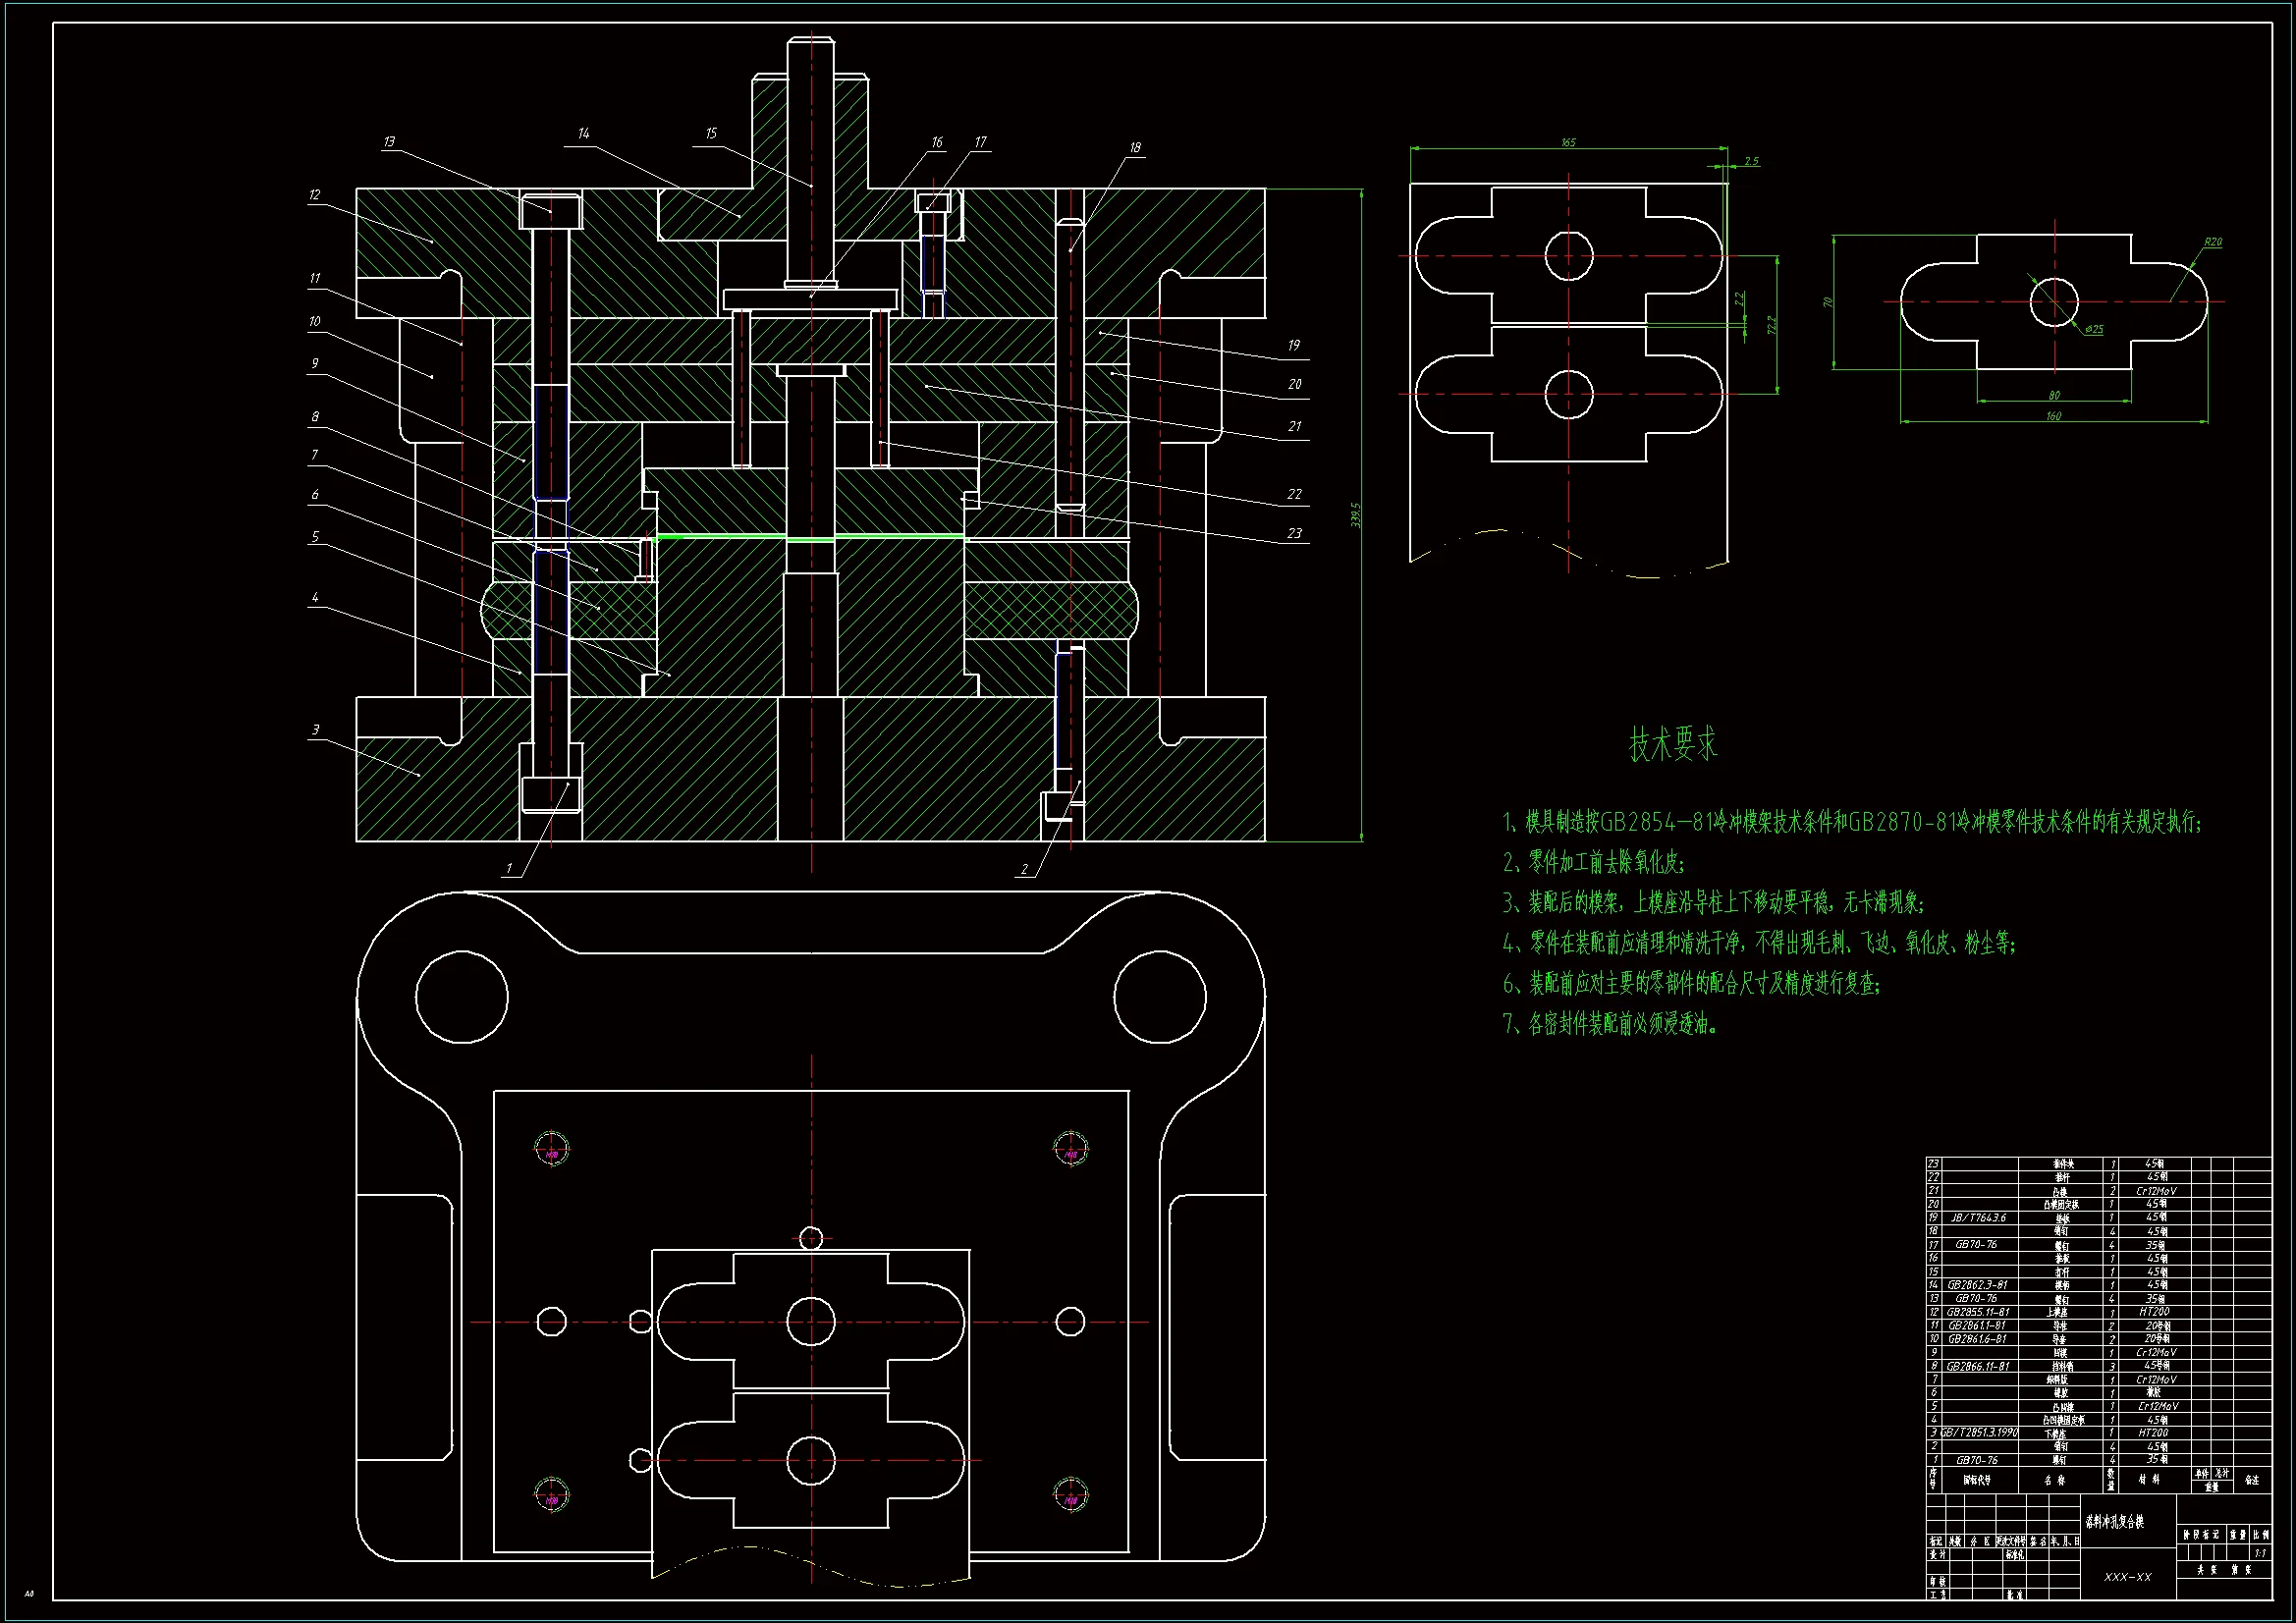
Task: Select the 165 width dimension text
Action: (1568, 143)
